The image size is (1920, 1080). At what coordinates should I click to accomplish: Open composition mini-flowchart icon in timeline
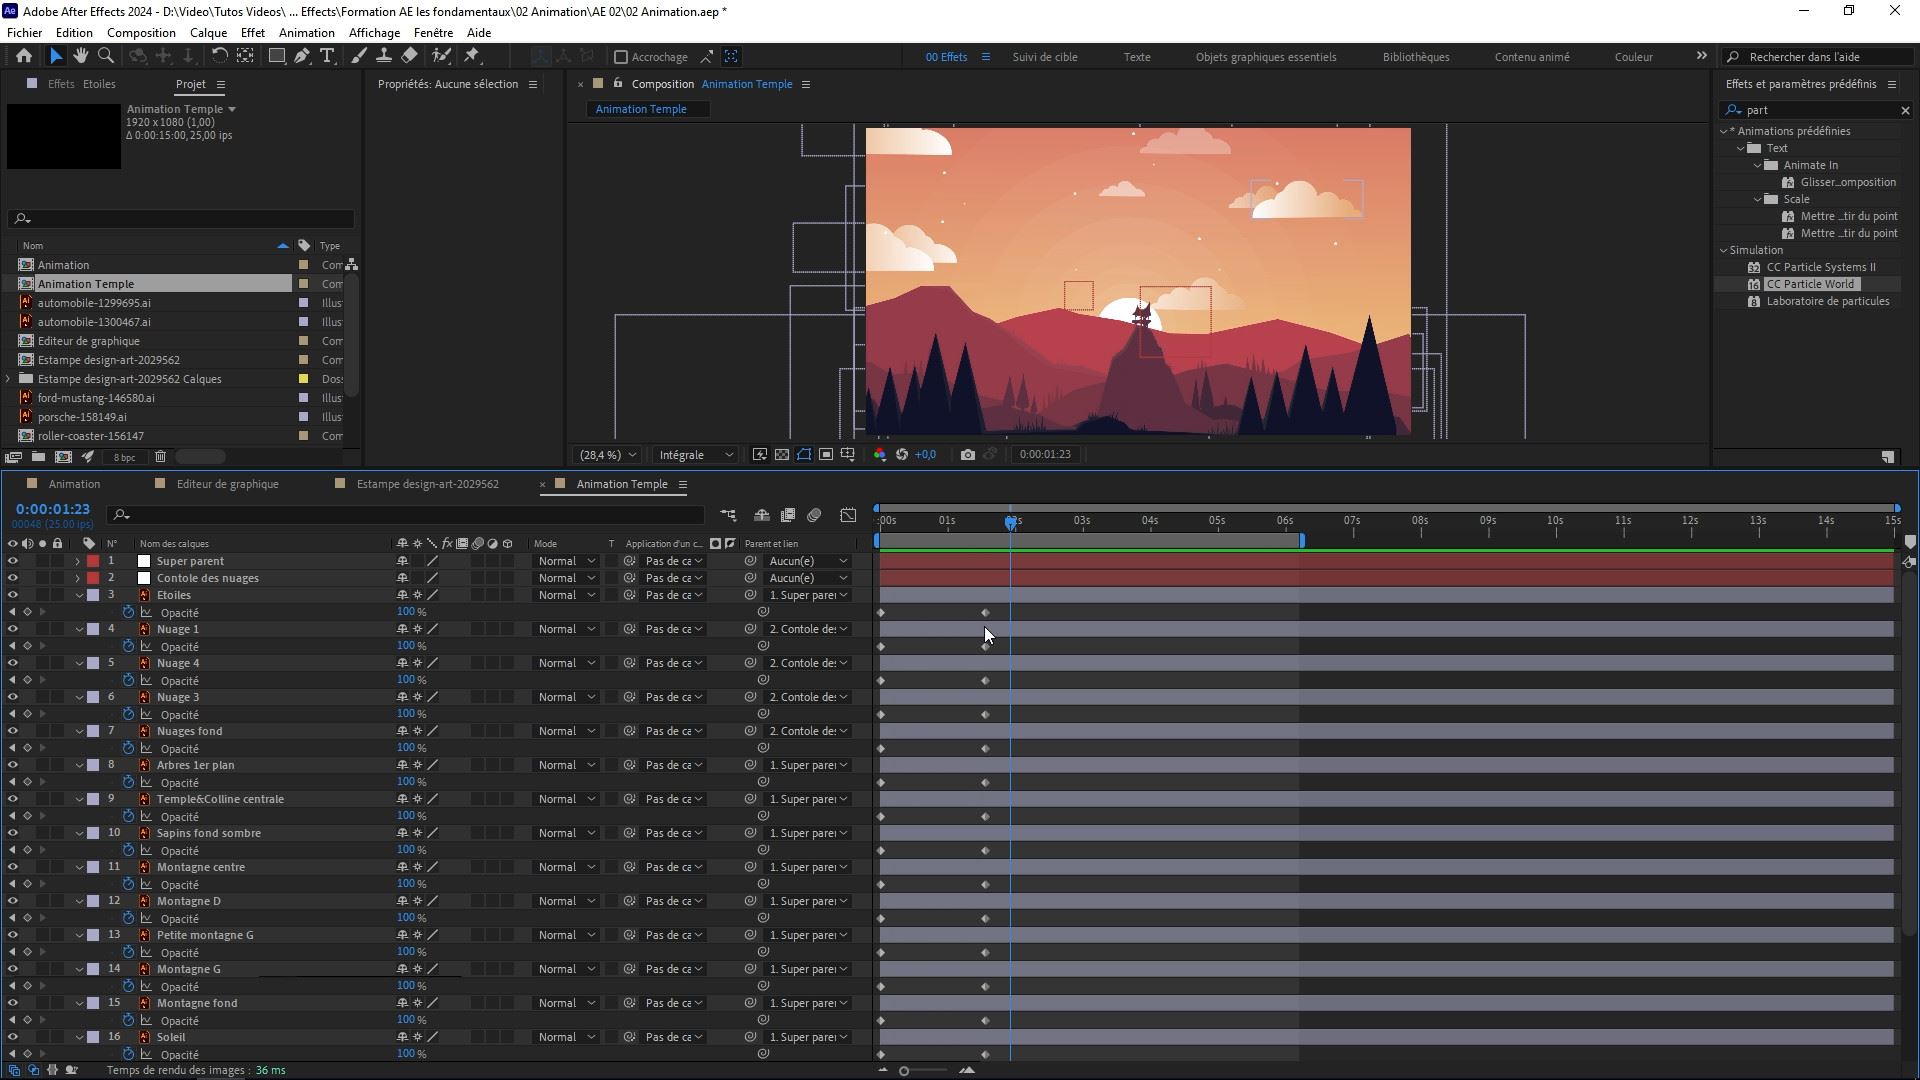[728, 515]
